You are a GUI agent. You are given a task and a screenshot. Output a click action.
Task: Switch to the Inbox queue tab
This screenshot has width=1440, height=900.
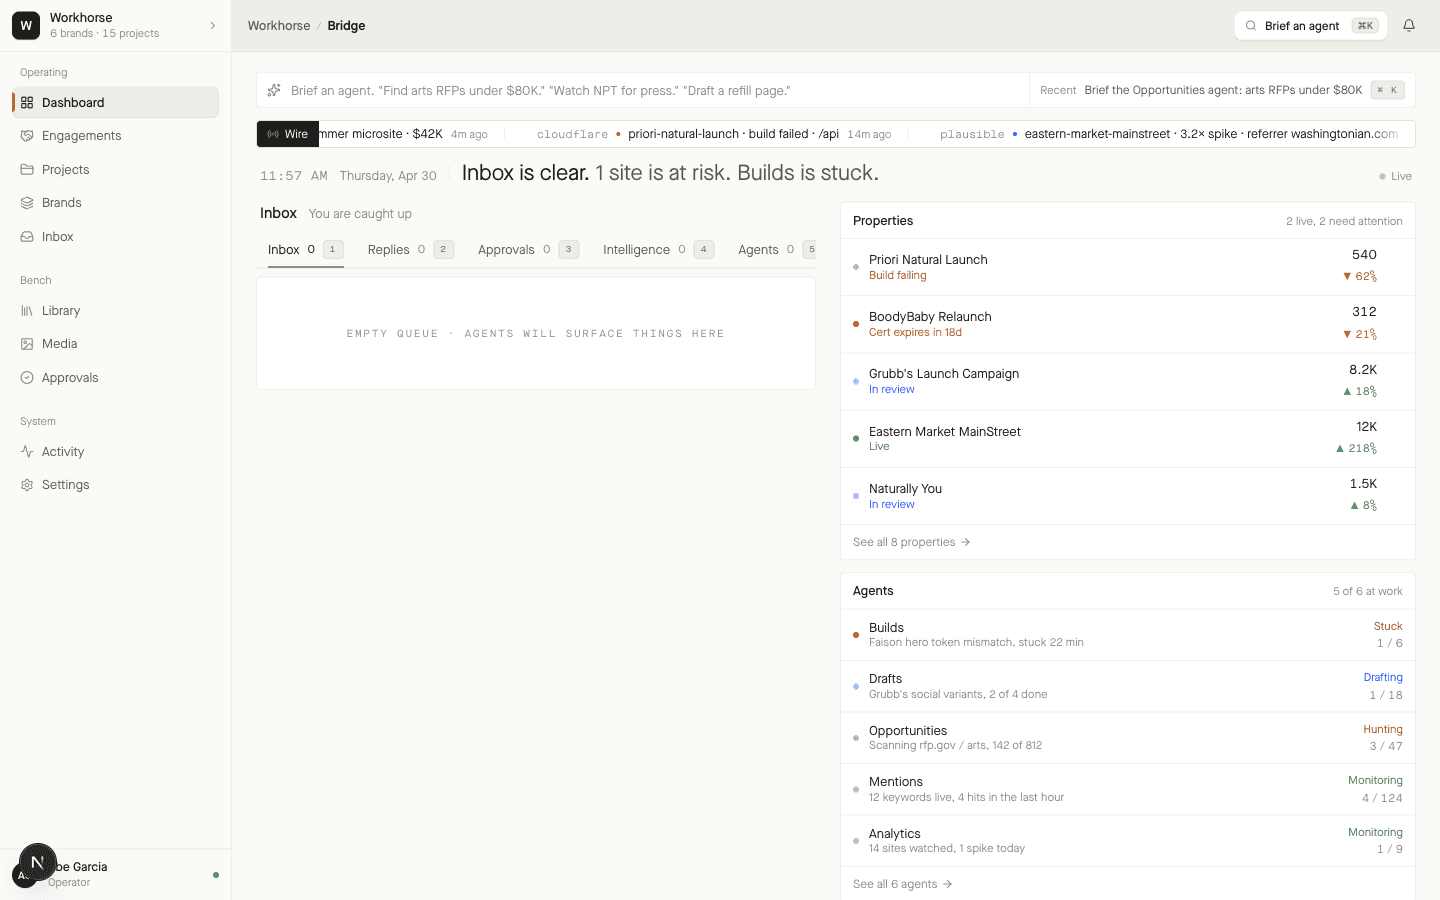point(305,250)
